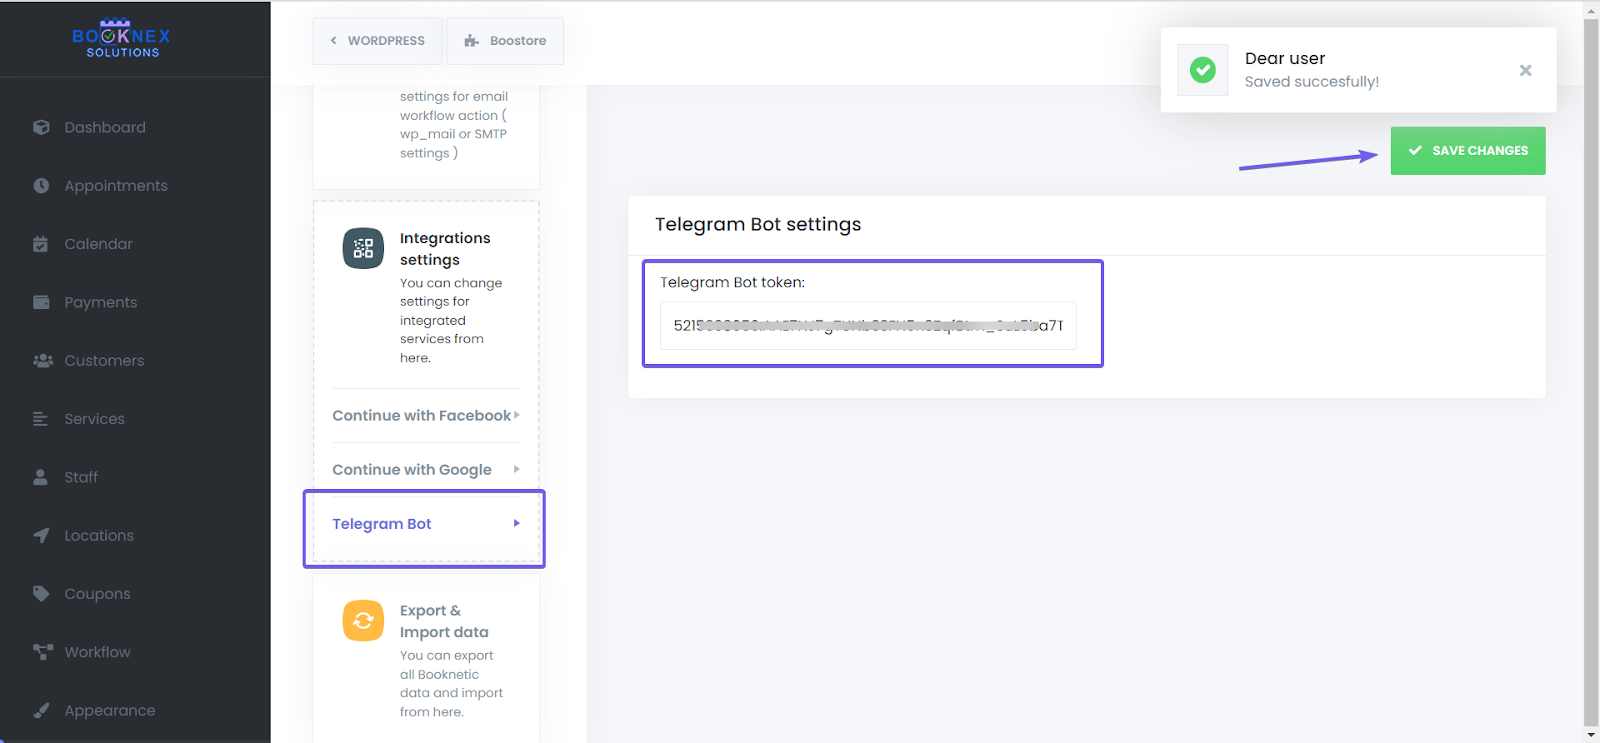This screenshot has height=743, width=1600.
Task: Click the WordPress back button
Action: [377, 41]
